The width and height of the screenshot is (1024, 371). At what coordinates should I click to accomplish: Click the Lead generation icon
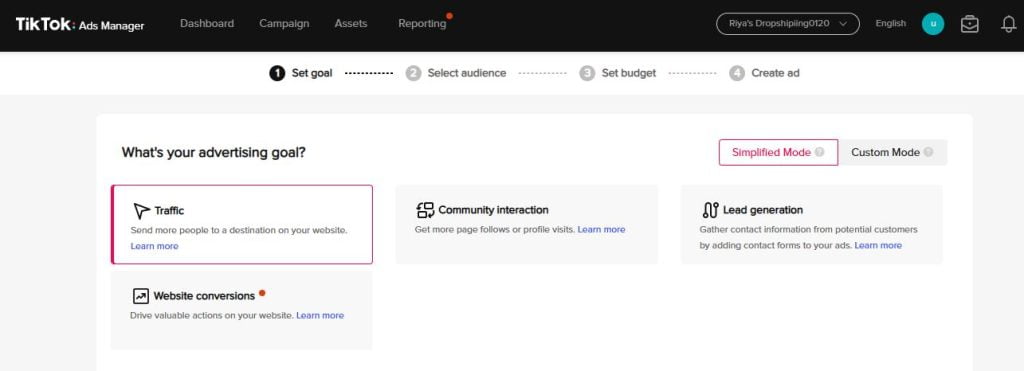710,210
